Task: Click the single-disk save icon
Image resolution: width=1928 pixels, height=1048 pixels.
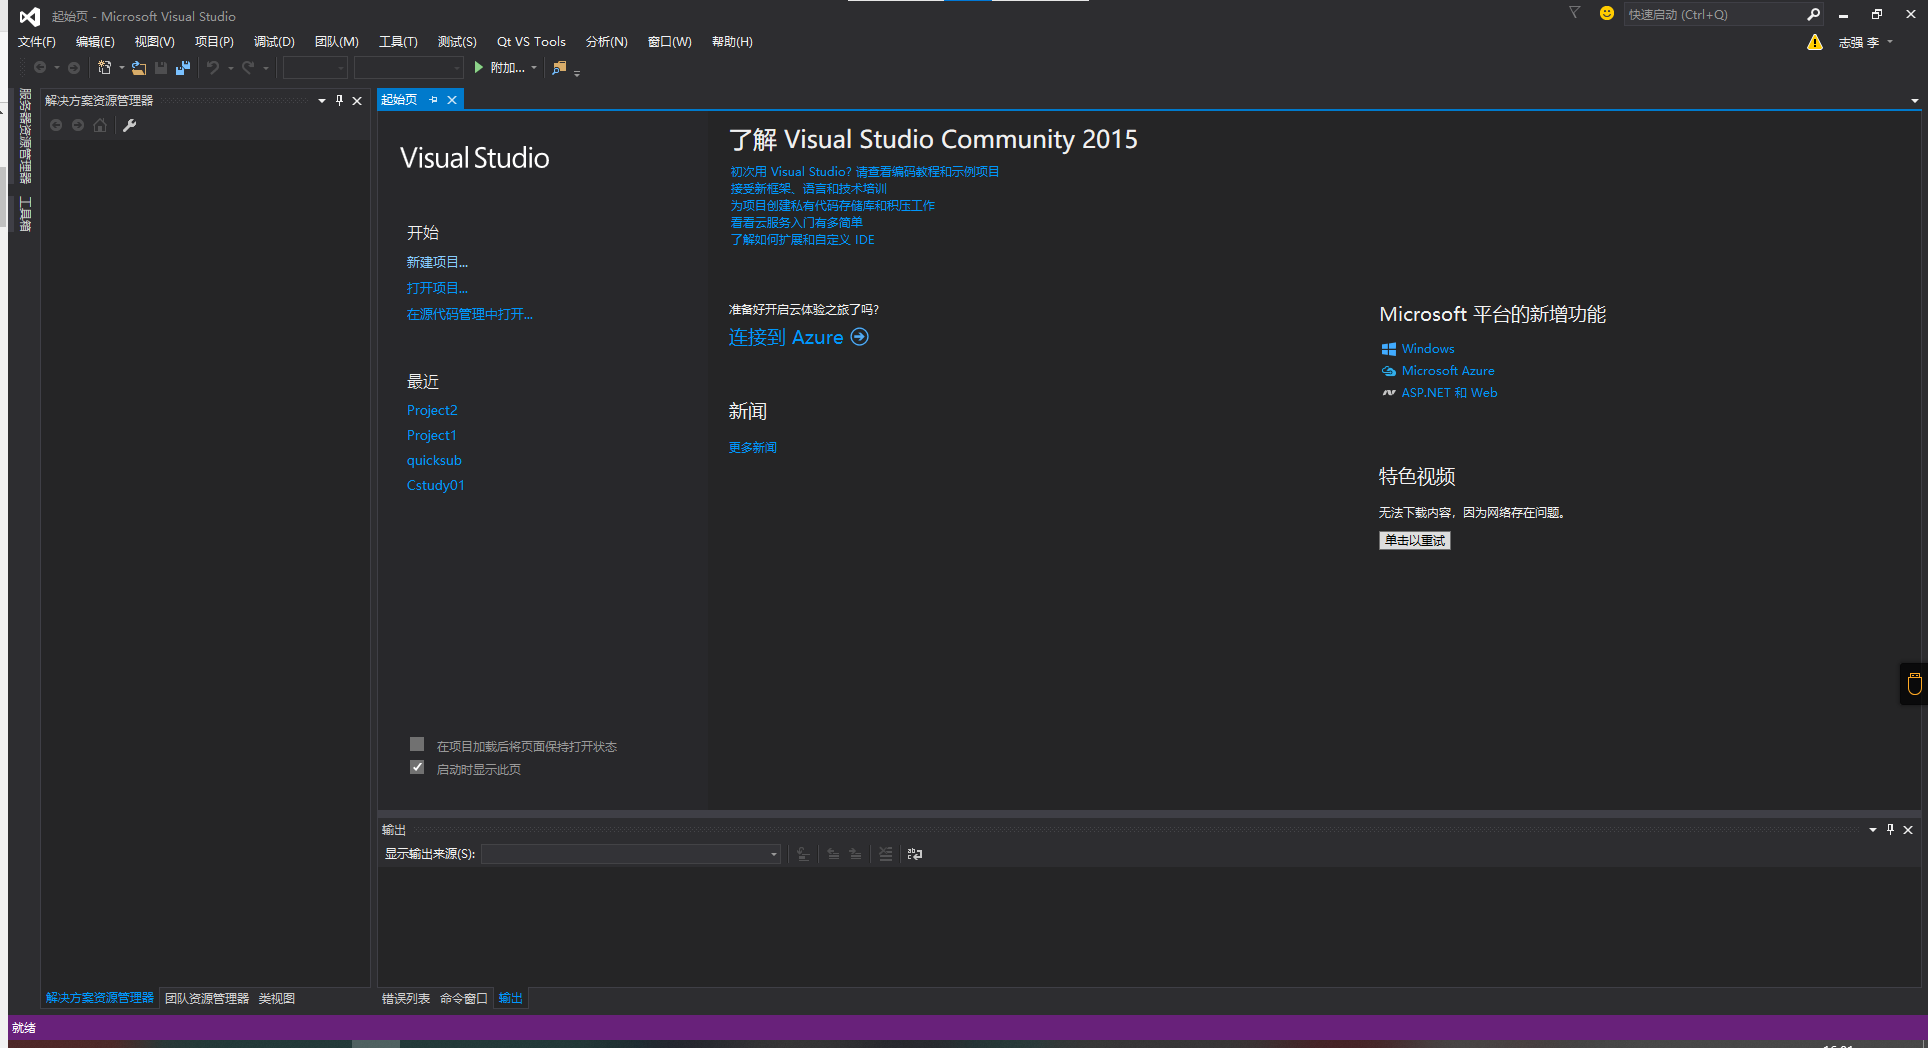Action: coord(161,68)
